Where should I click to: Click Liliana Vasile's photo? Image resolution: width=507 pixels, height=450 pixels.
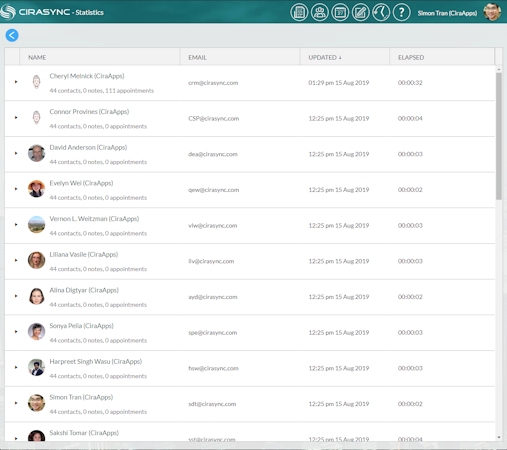pos(36,260)
